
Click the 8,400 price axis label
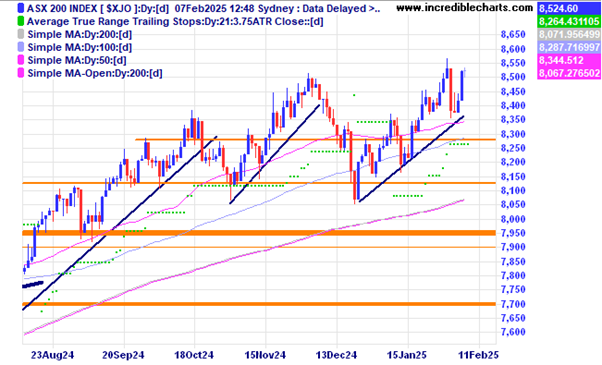point(513,106)
